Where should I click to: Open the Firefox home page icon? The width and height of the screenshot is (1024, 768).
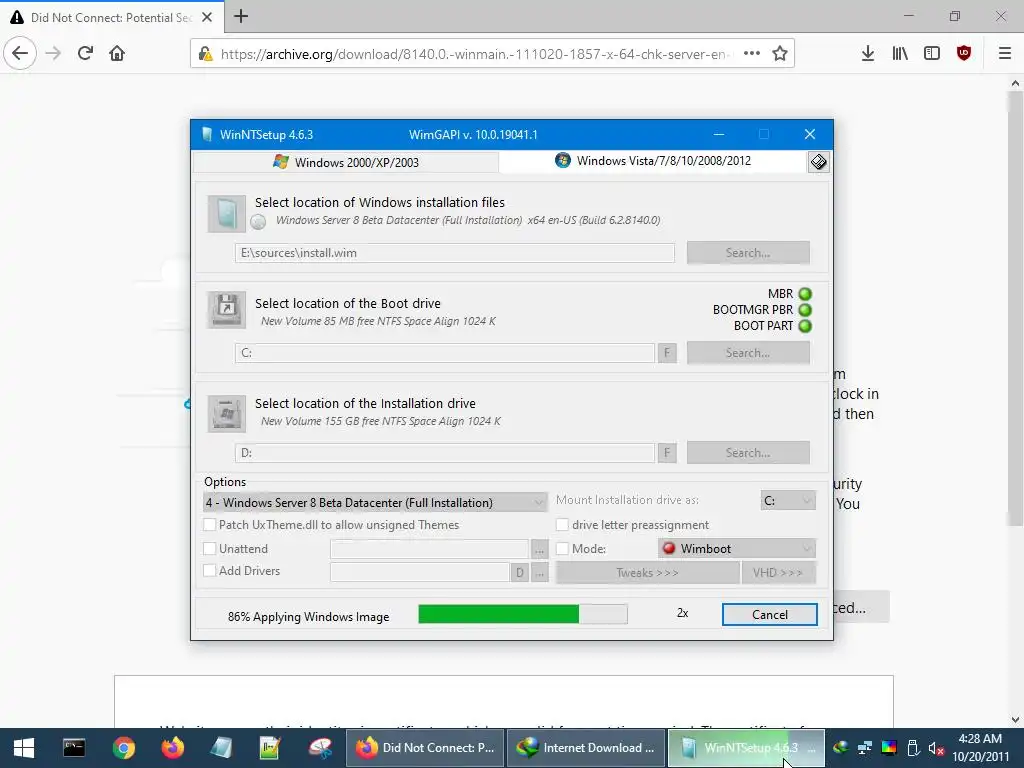pos(117,53)
